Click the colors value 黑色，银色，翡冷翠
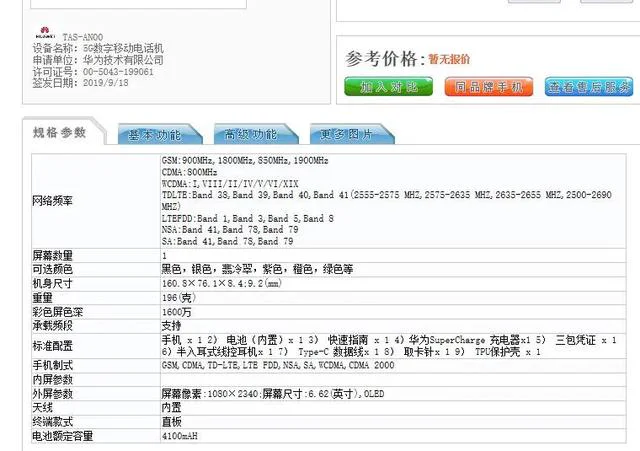This screenshot has height=451, width=640. (257, 269)
